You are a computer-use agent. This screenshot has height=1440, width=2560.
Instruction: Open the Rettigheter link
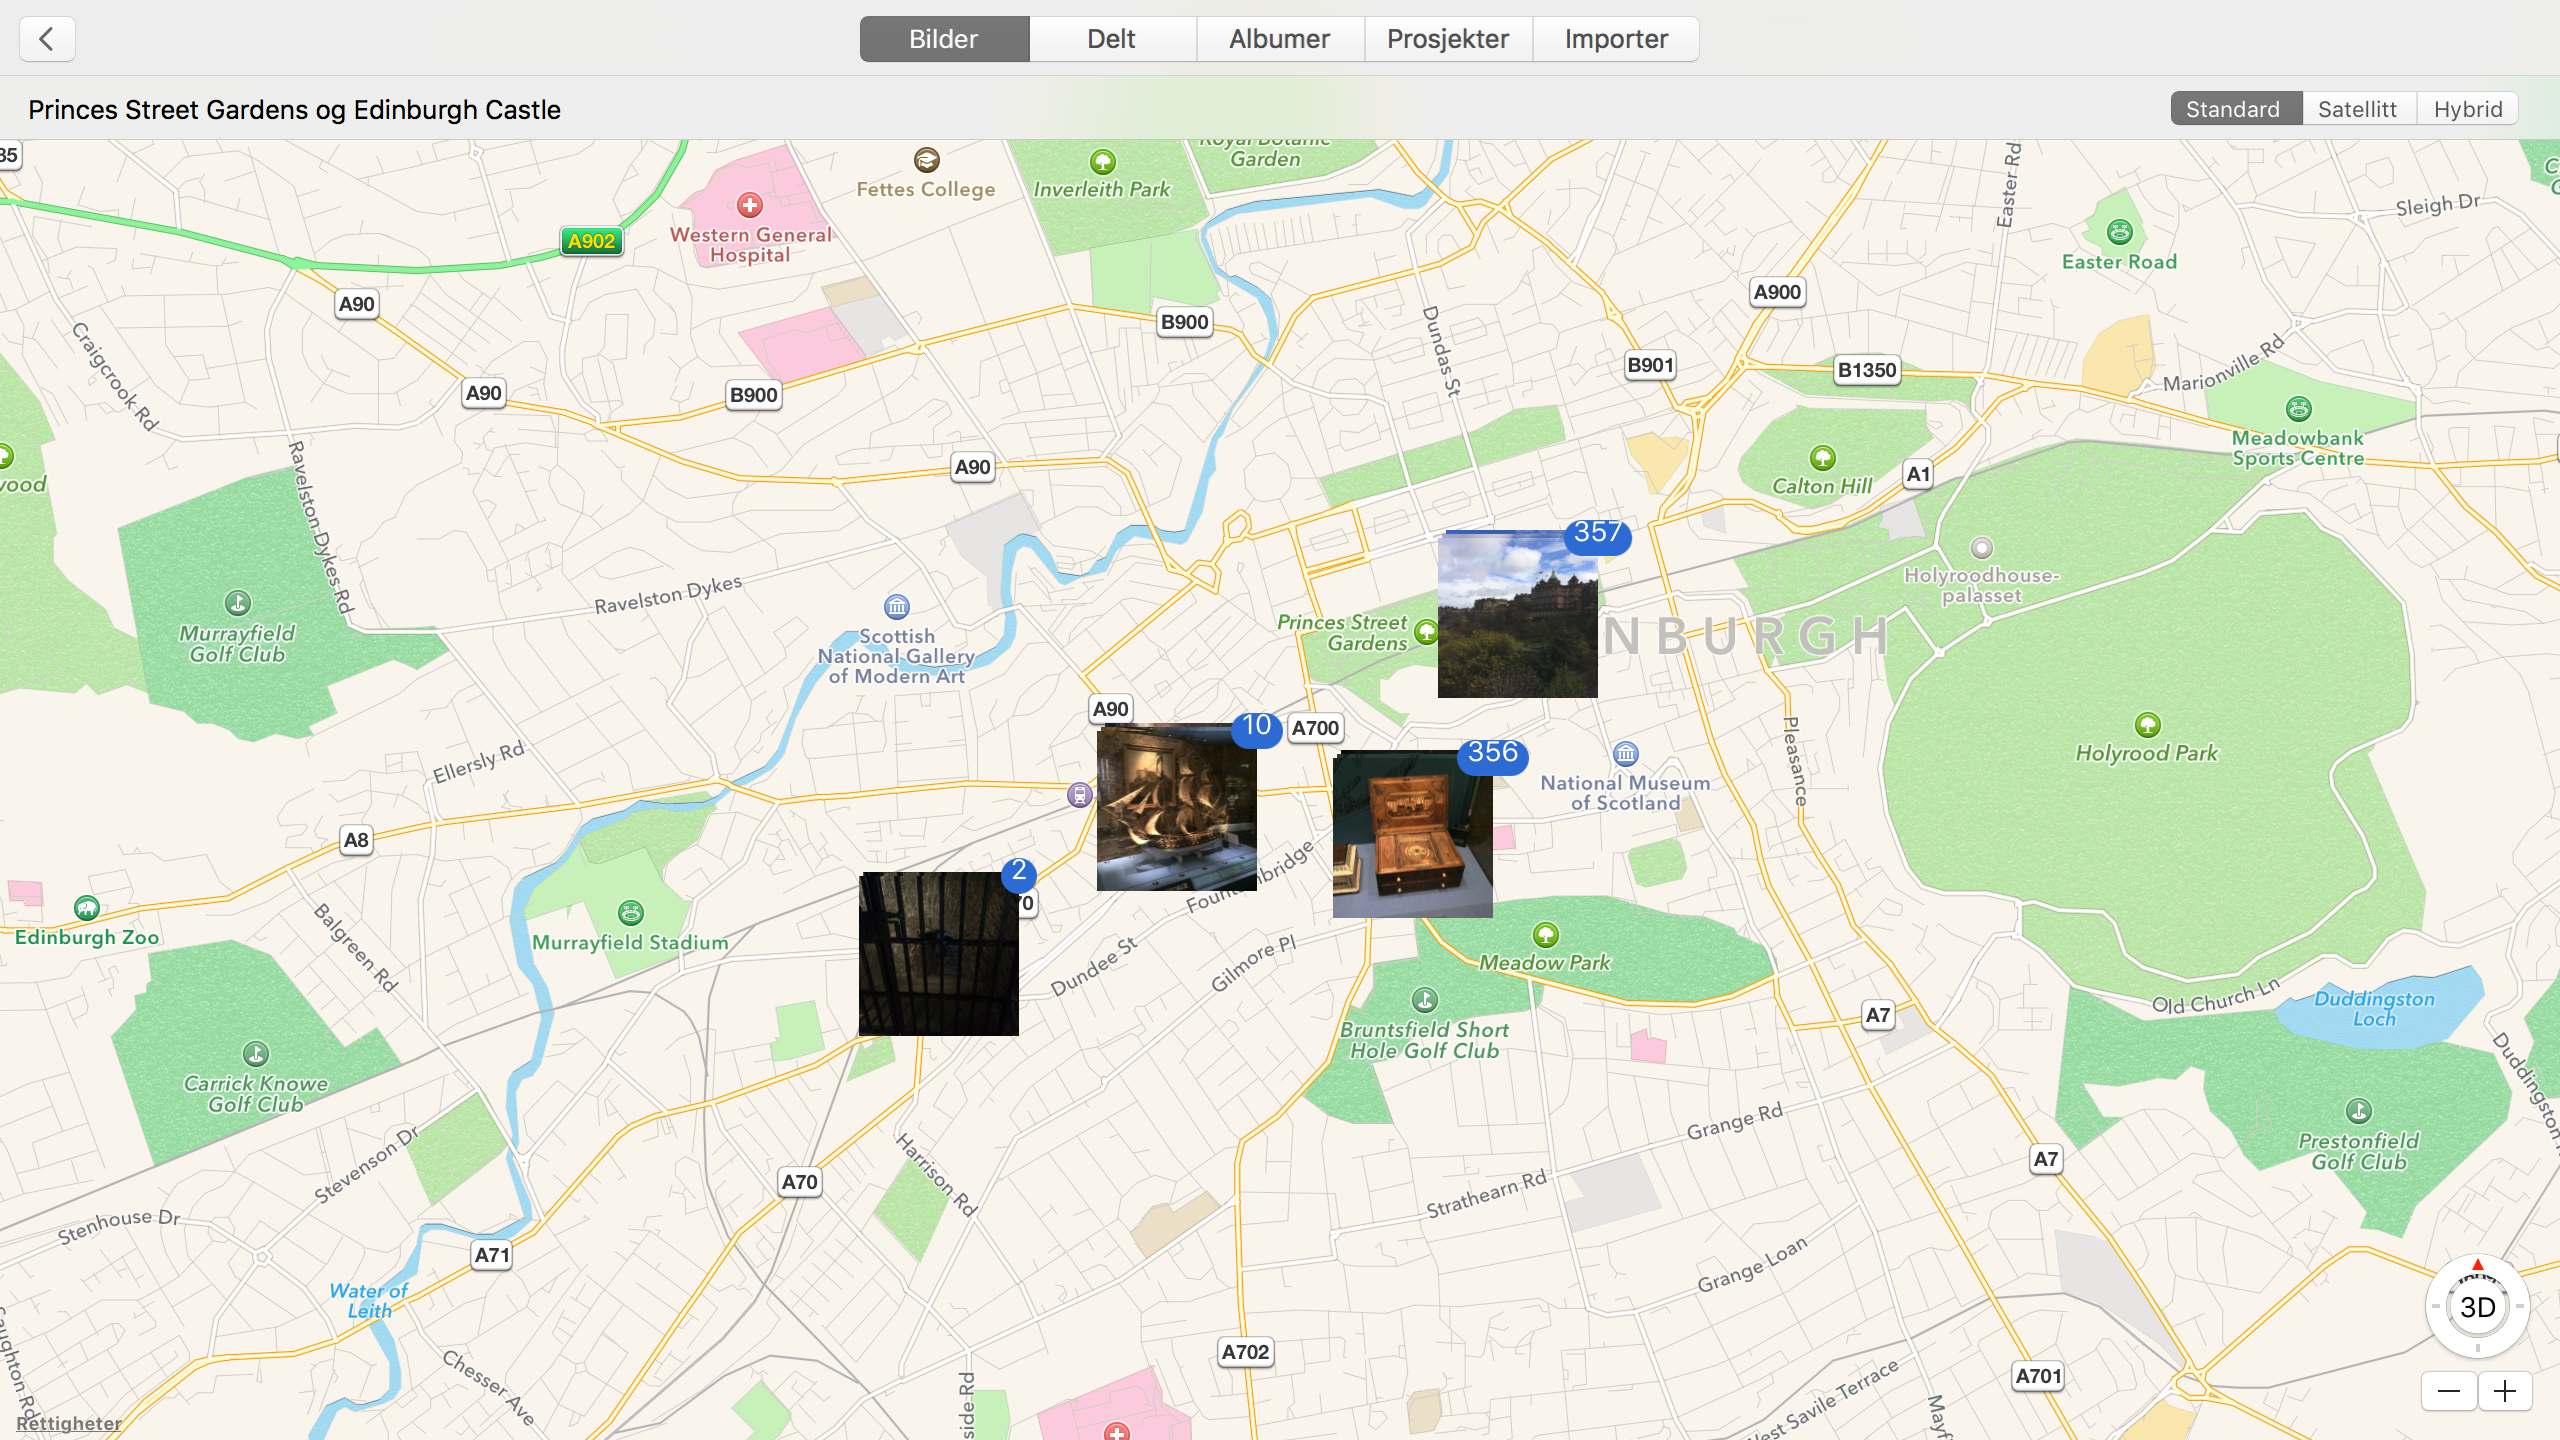point(68,1423)
